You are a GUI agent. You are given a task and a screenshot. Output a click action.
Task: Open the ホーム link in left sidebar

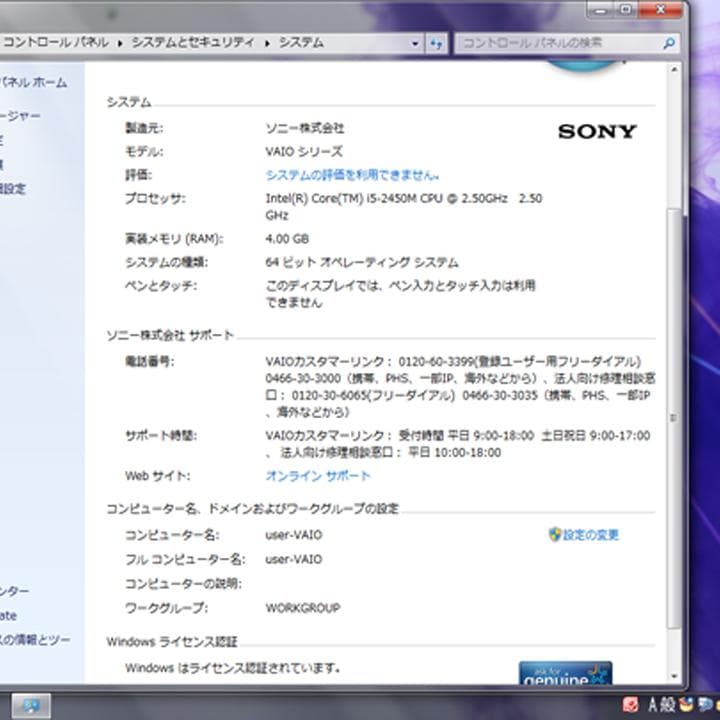[x=34, y=83]
